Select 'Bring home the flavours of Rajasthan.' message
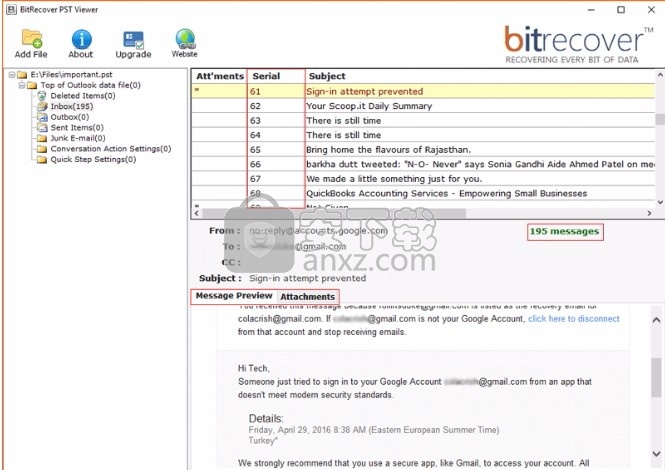 [x=423, y=150]
